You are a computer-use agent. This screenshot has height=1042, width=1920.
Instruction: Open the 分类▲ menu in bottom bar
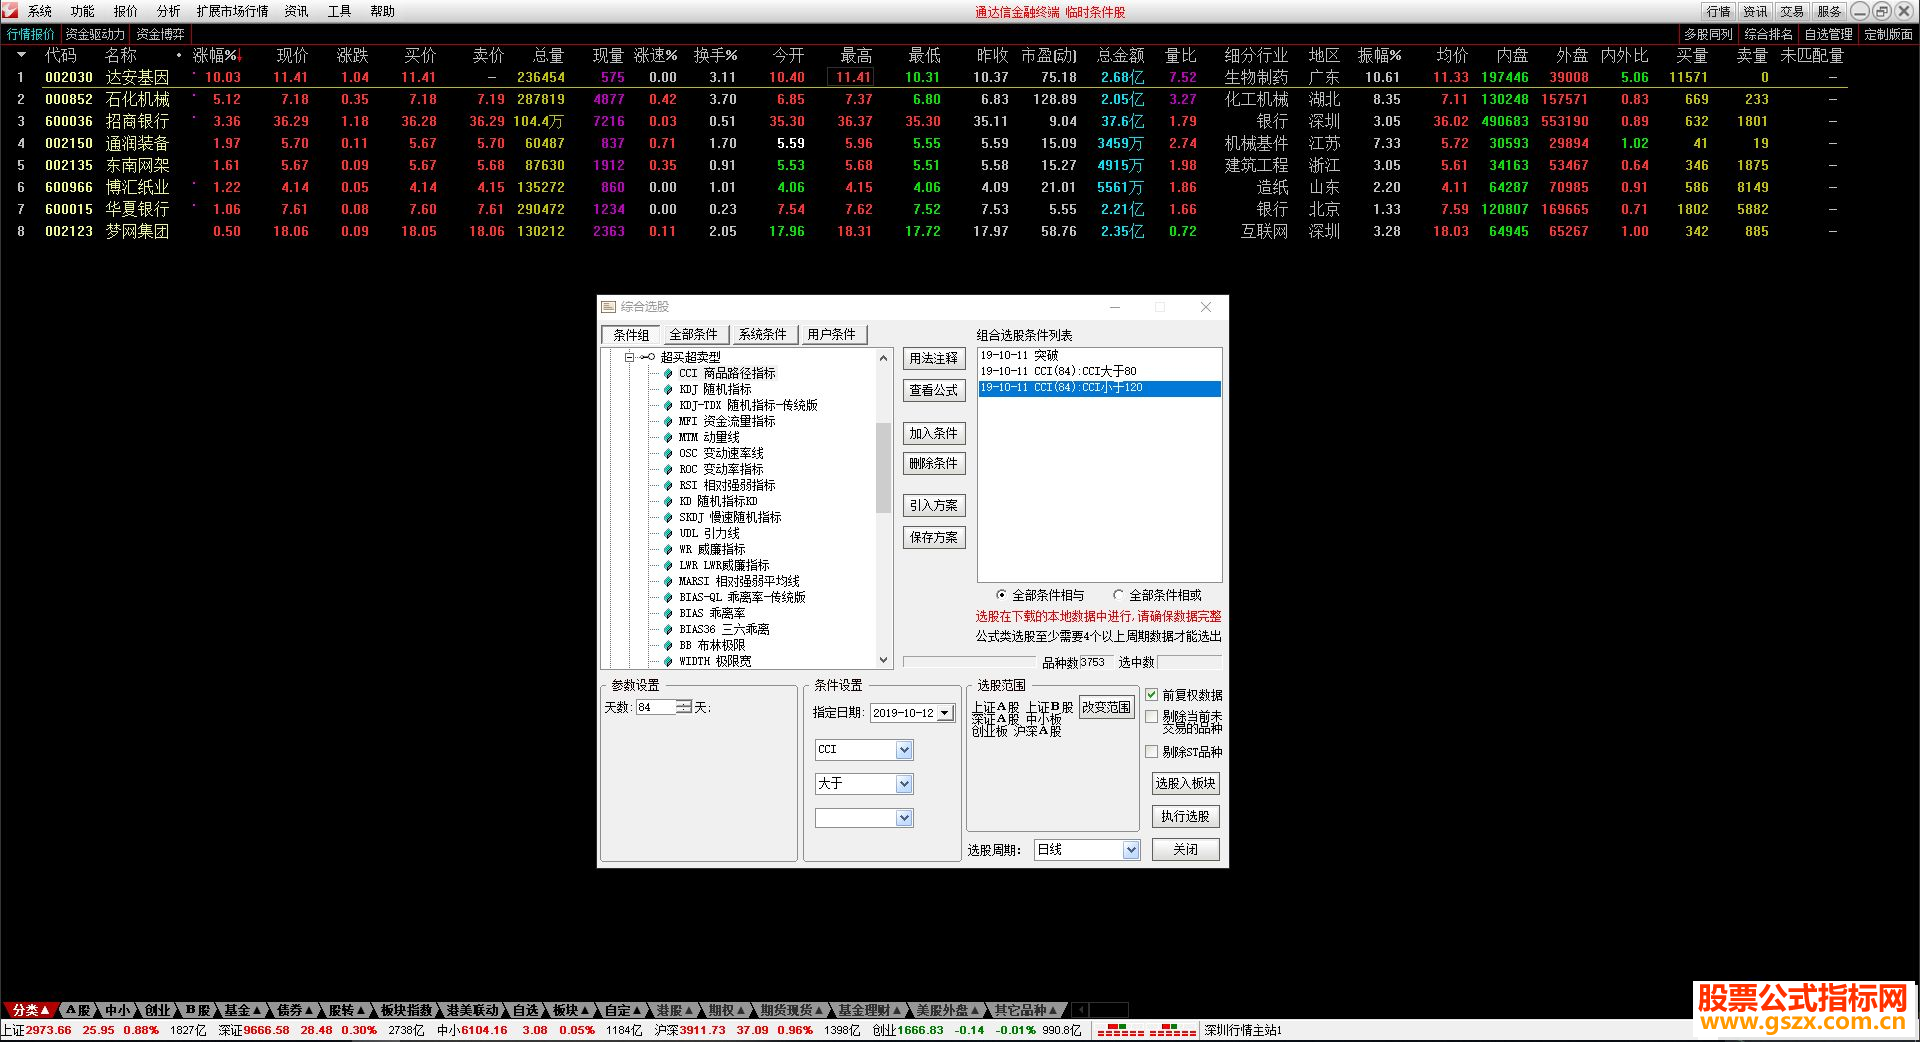click(30, 1010)
